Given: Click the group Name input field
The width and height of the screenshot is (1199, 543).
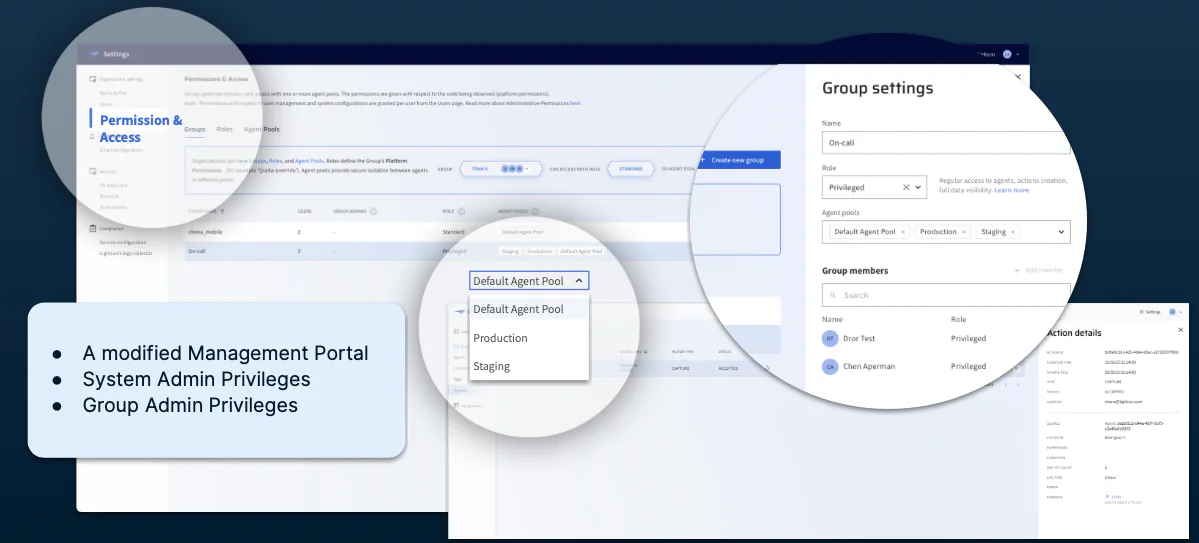Looking at the screenshot, I should click(945, 143).
